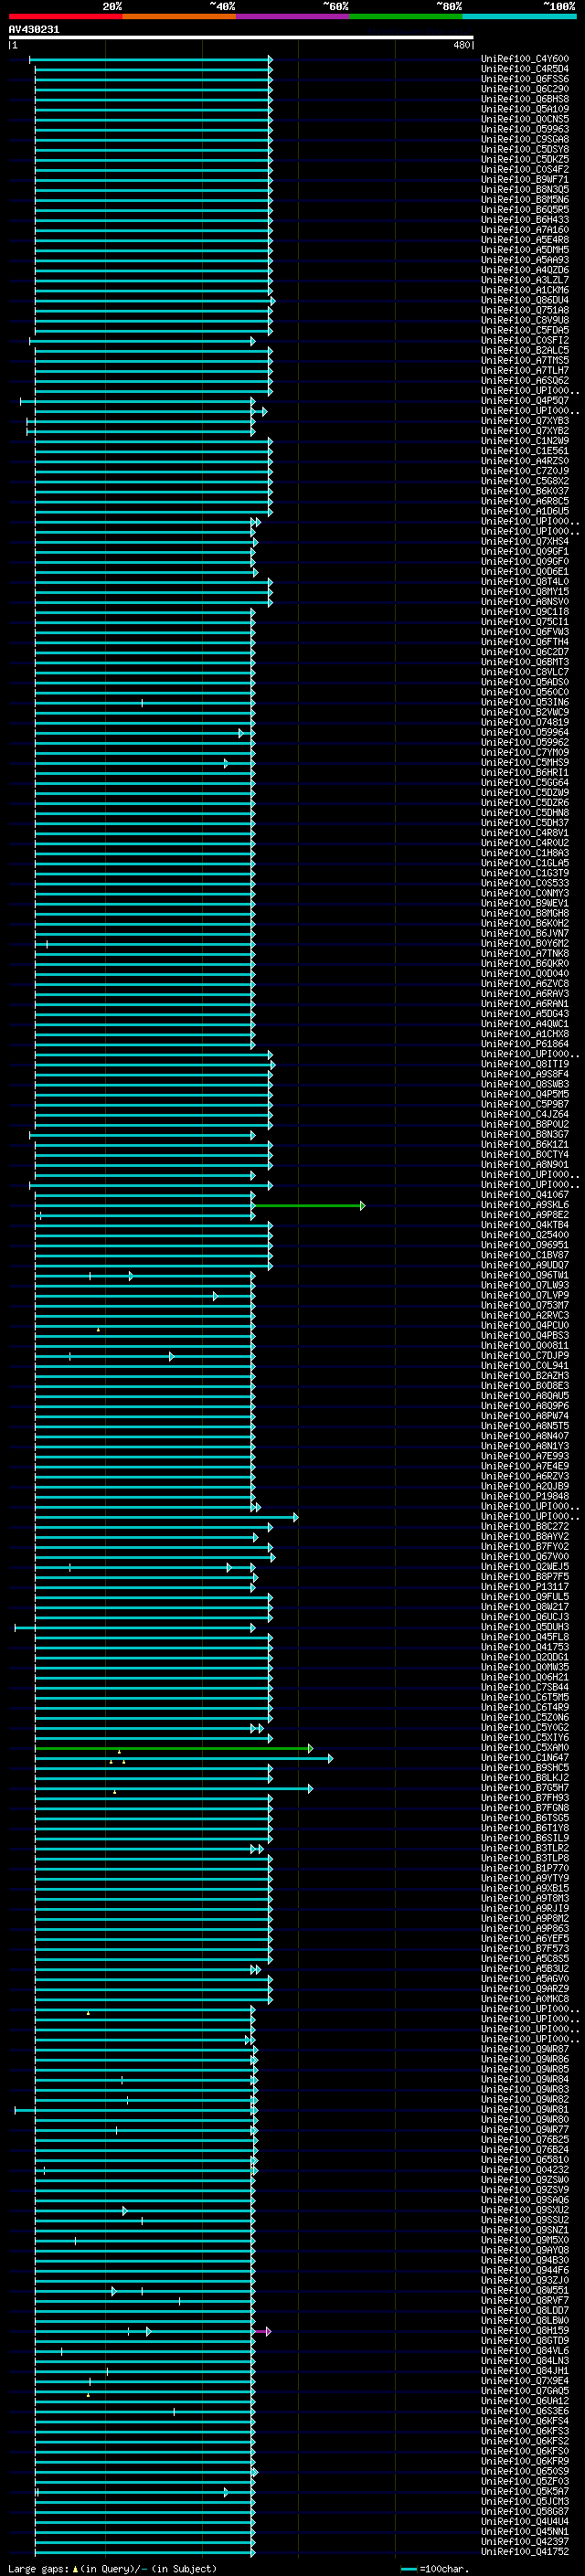
Task: Open hit UniRef100_A8QAU5
Action: point(525,1396)
